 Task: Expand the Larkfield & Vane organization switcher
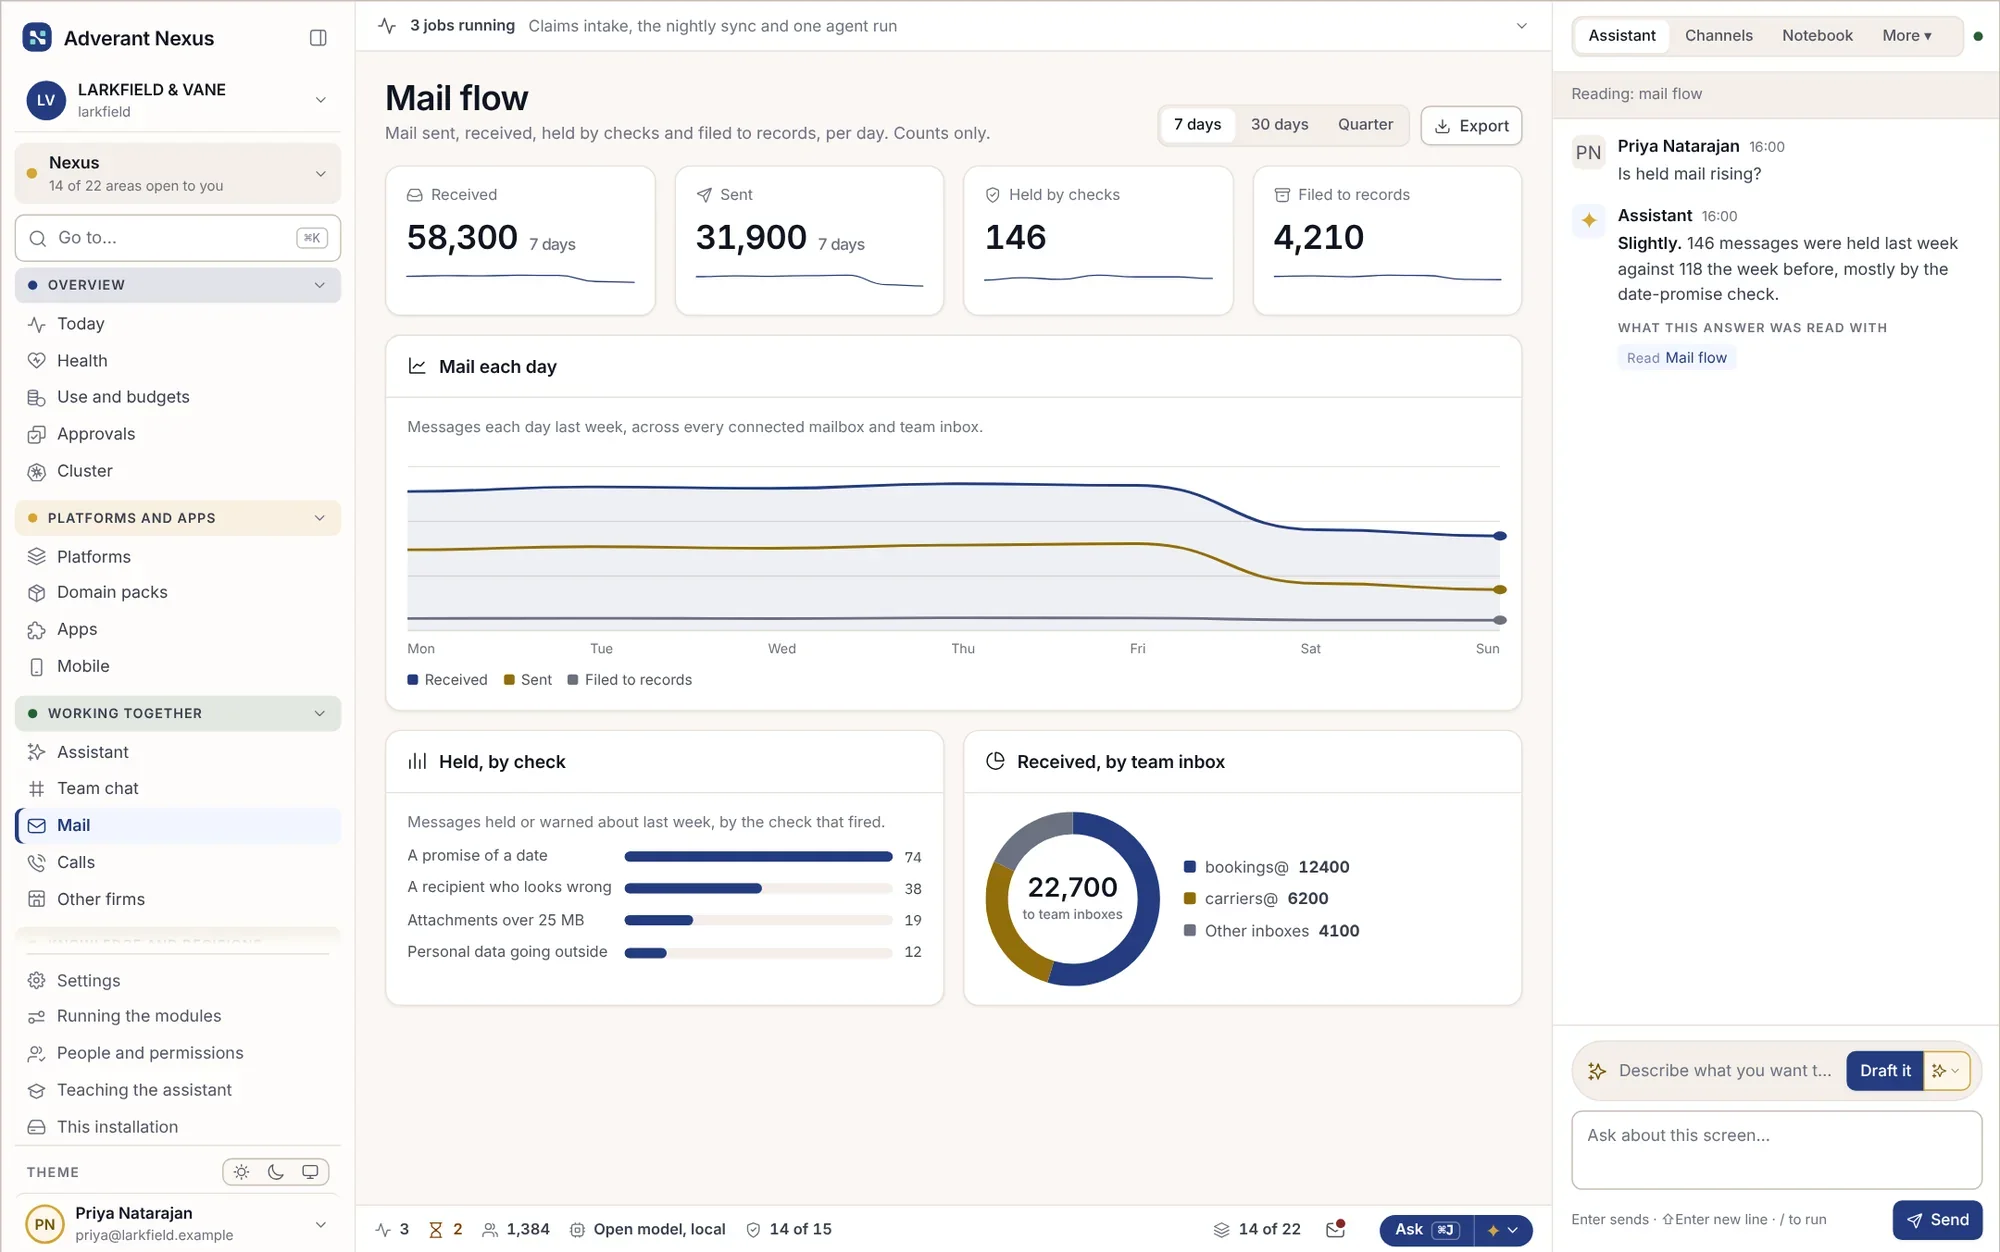[x=178, y=100]
